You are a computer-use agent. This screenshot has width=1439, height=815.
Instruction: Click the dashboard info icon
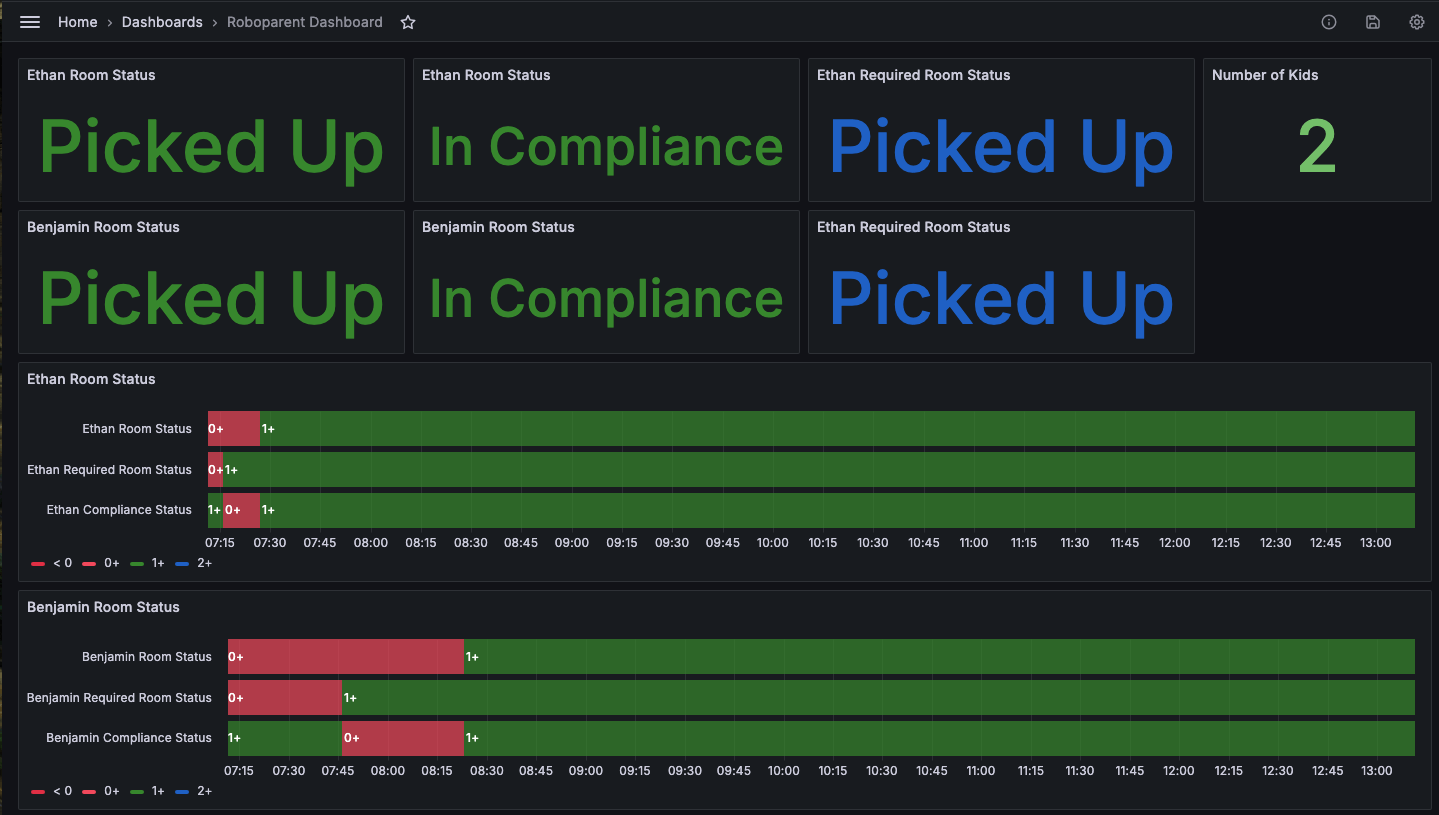click(x=1328, y=21)
